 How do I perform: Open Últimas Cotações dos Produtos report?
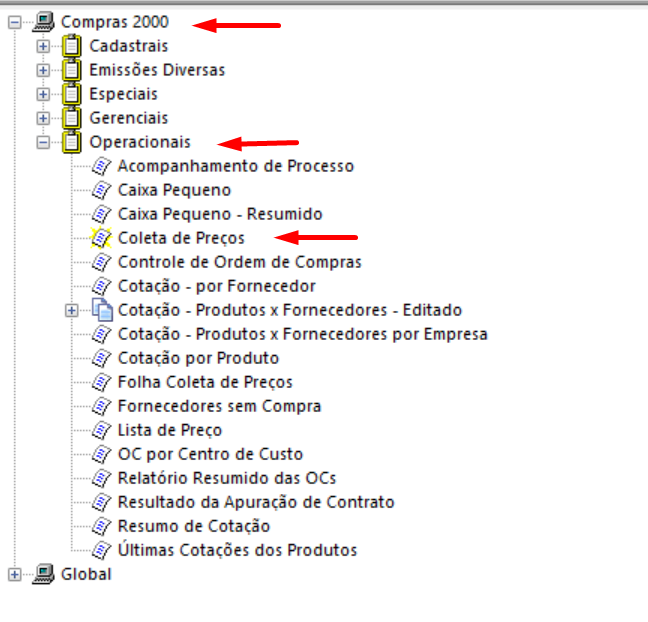237,550
